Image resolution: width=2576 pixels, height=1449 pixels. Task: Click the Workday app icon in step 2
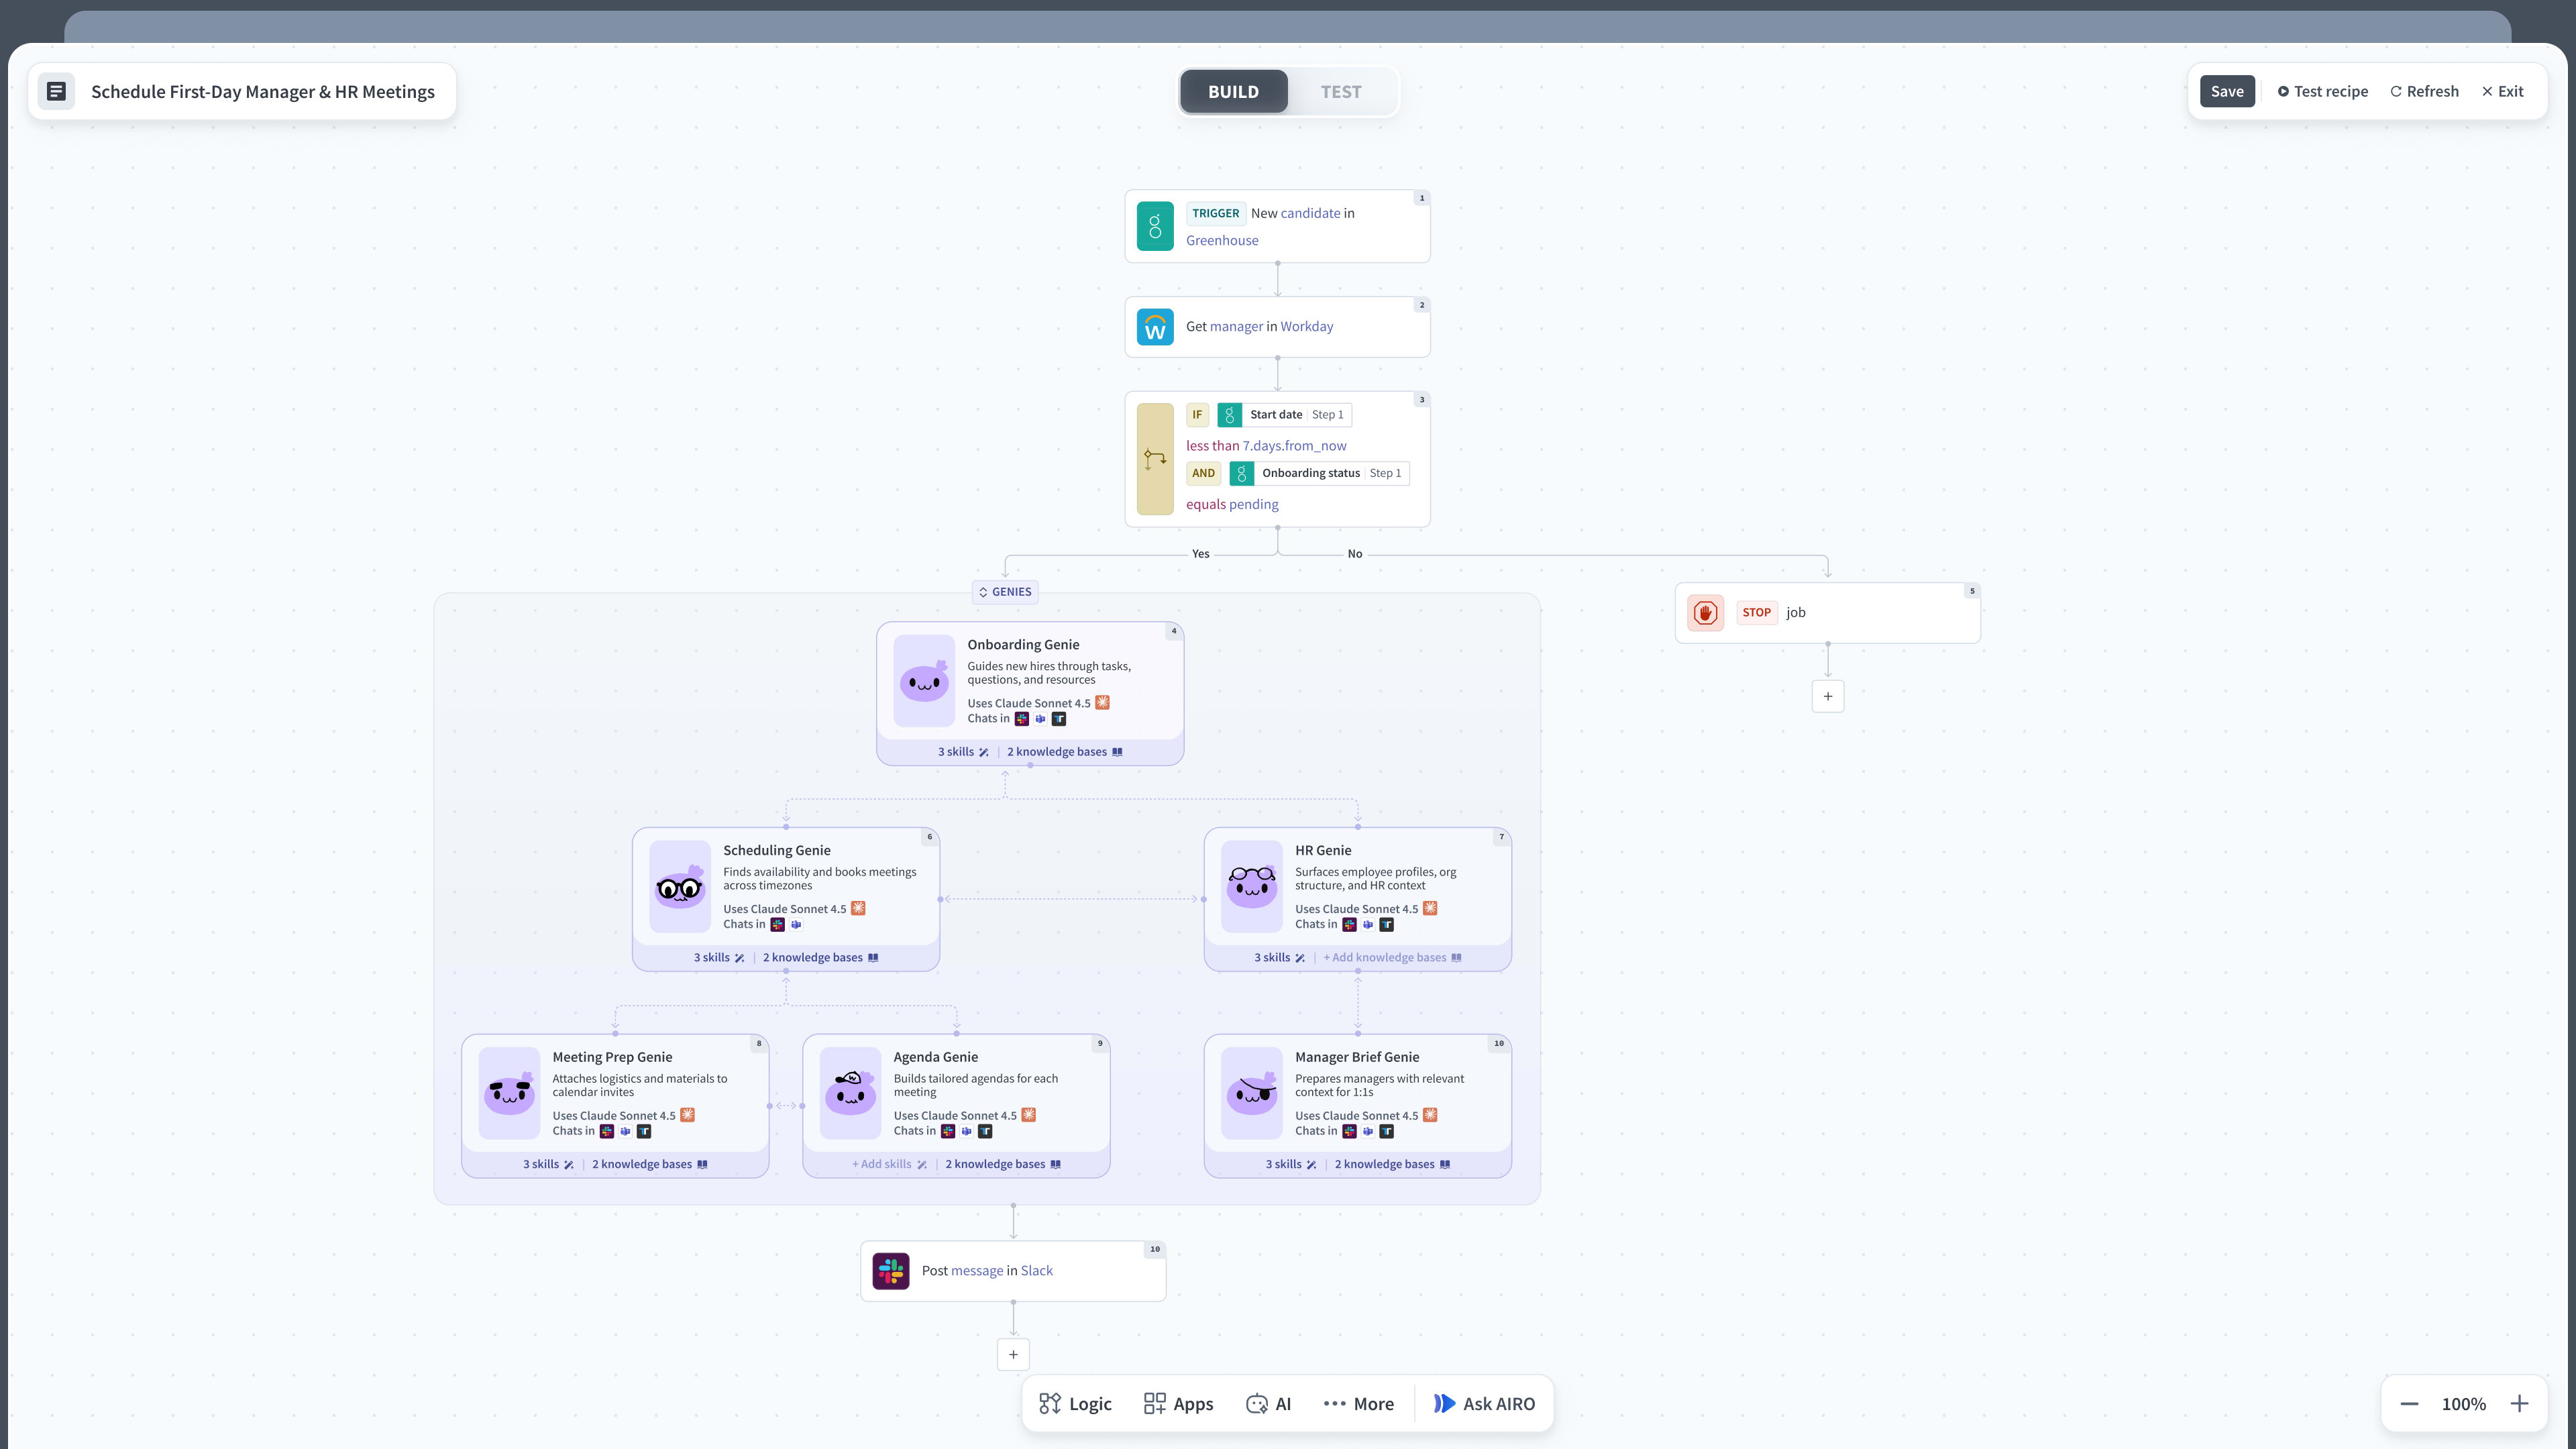tap(1155, 327)
